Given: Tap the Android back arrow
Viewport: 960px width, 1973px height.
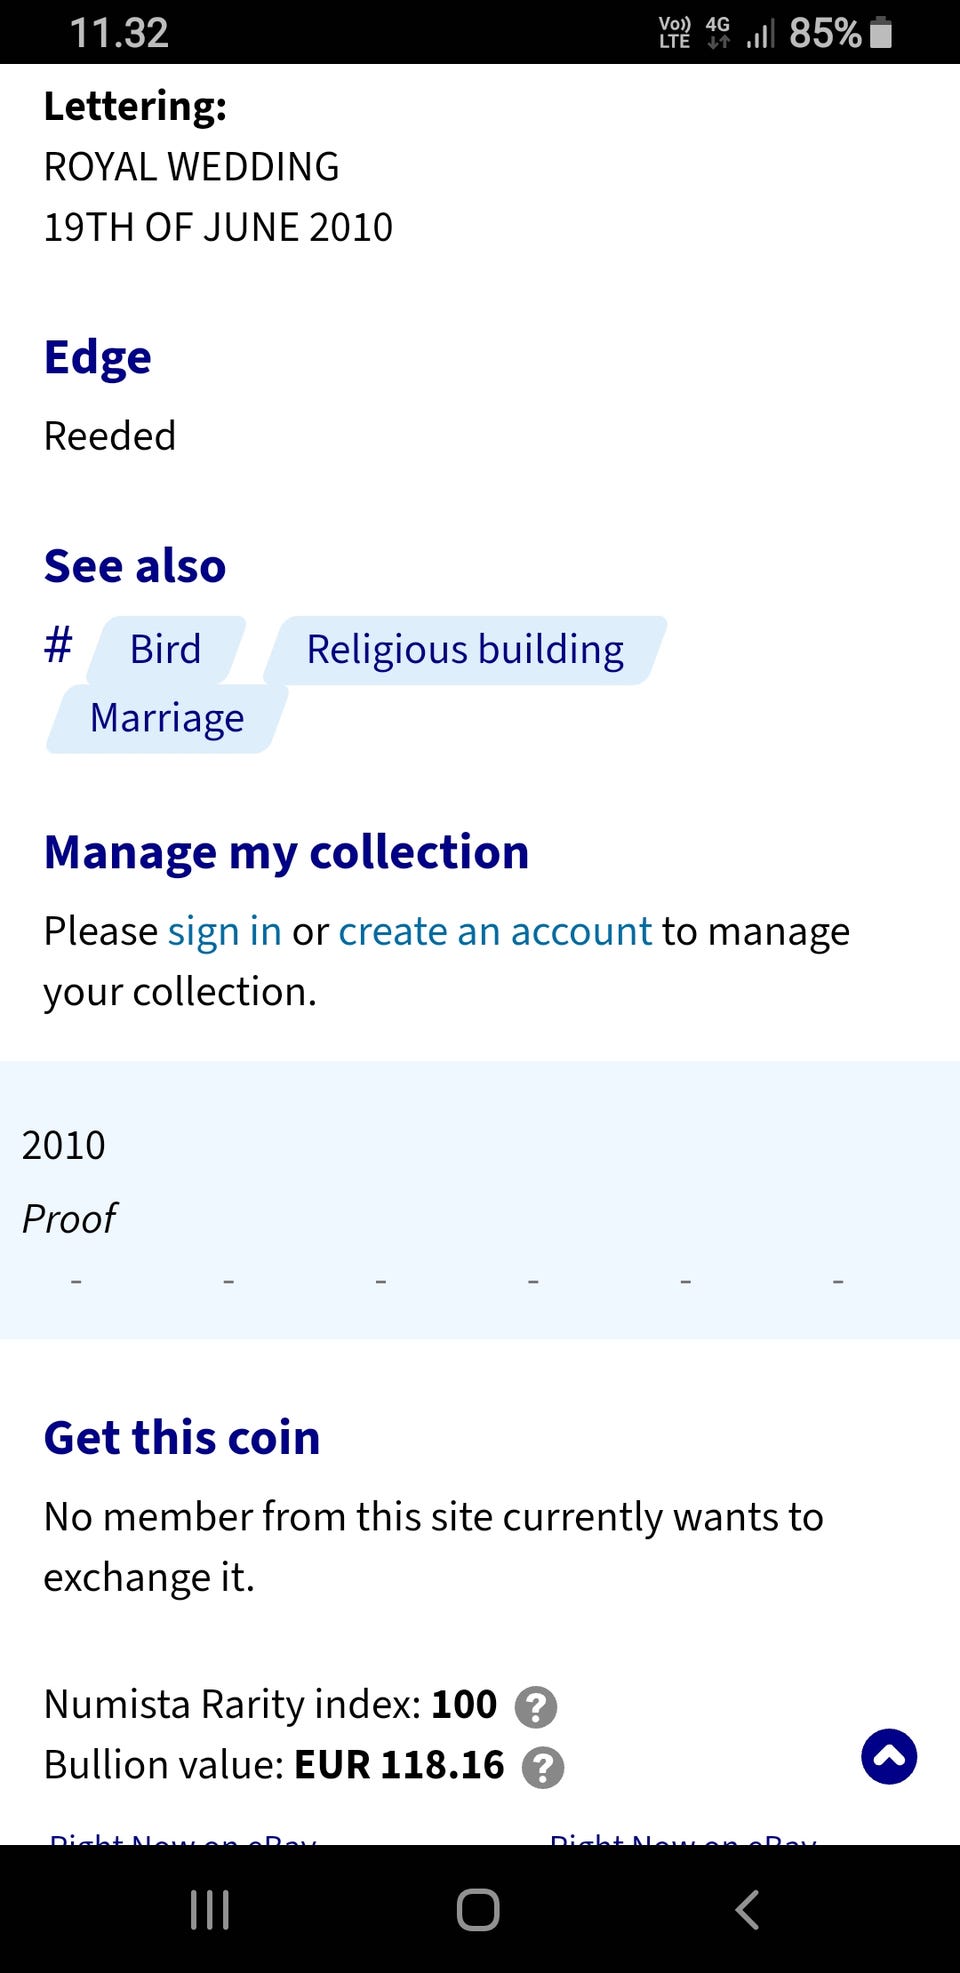Looking at the screenshot, I should [747, 1910].
